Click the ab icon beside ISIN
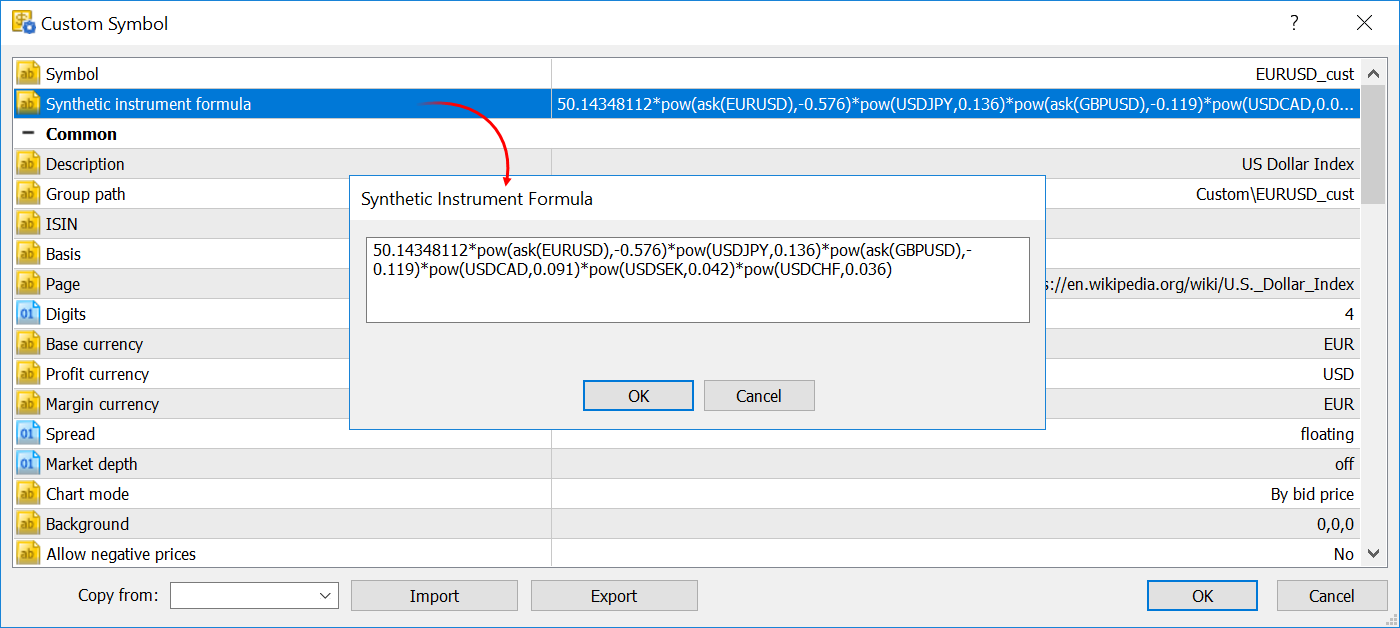Image resolution: width=1400 pixels, height=628 pixels. coord(26,223)
